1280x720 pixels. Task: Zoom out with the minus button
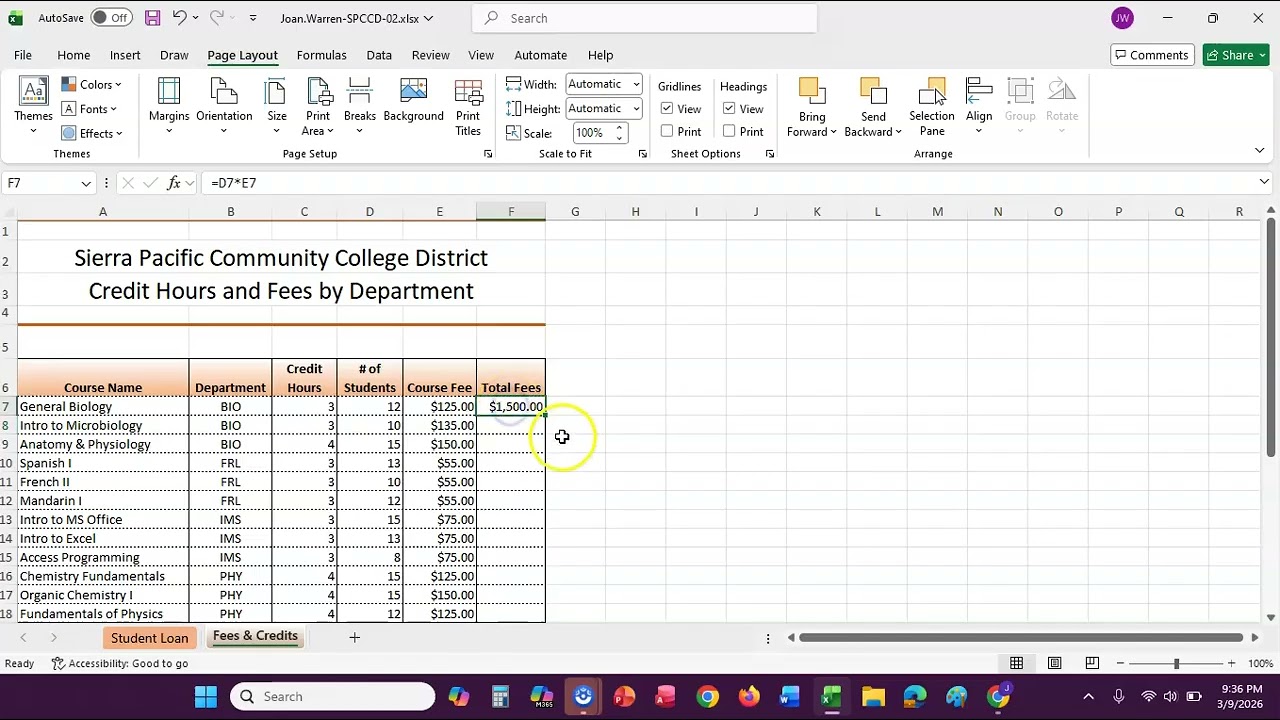pos(1121,663)
